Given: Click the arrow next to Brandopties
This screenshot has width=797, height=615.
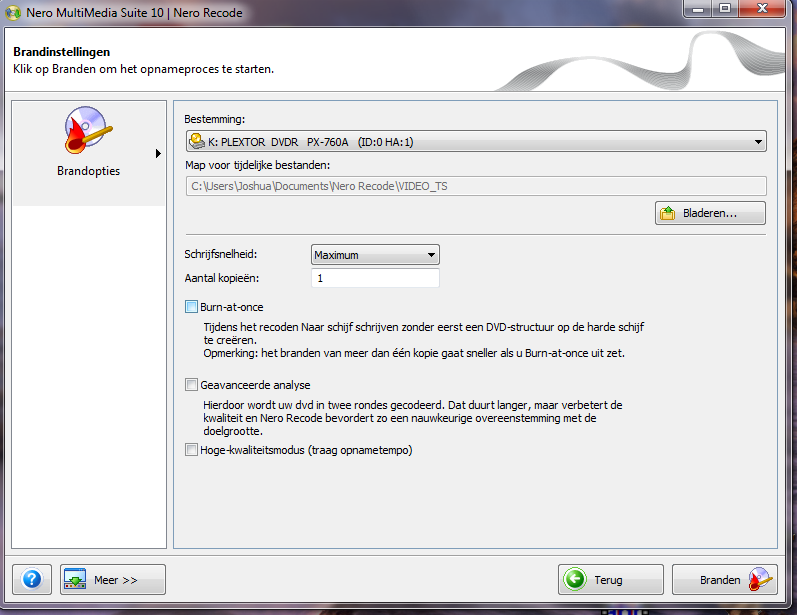Looking at the screenshot, I should coord(158,153).
